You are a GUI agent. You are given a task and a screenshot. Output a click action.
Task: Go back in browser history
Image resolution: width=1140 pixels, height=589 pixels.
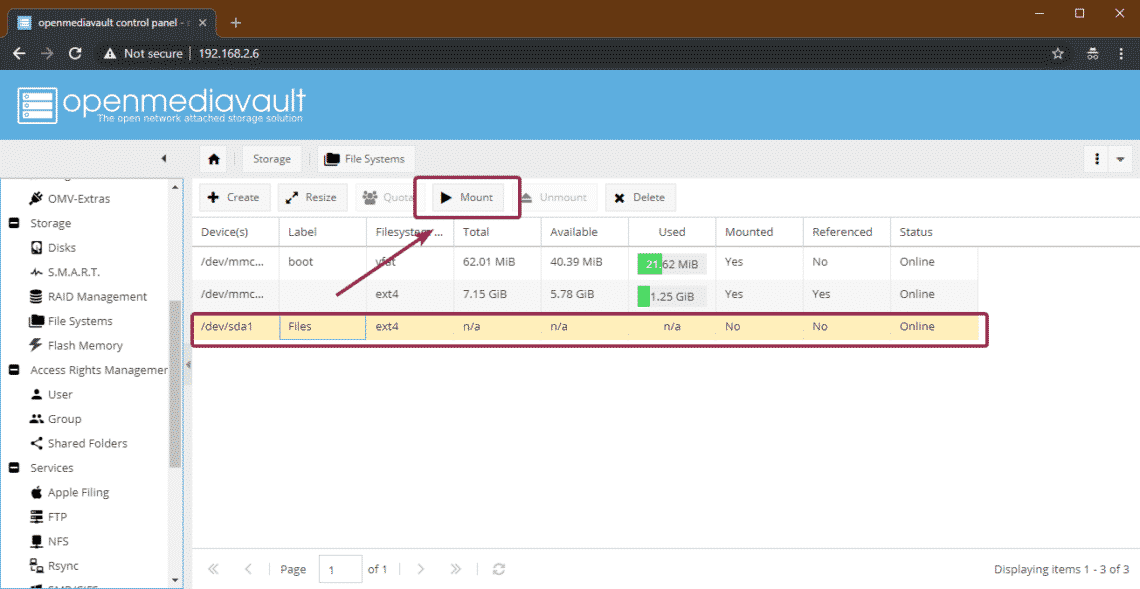tap(20, 53)
